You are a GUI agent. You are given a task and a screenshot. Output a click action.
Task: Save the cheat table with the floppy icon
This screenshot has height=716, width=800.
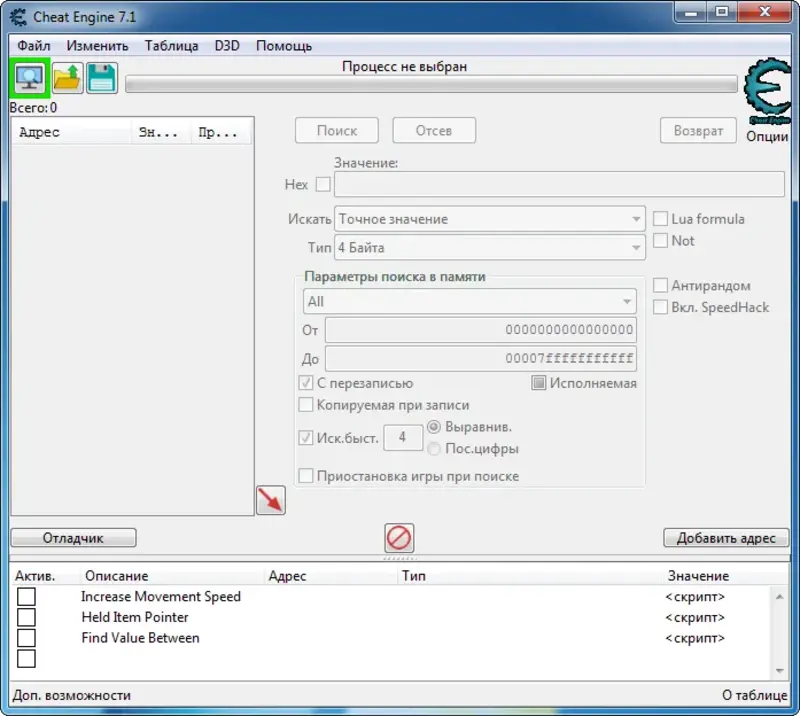[101, 77]
